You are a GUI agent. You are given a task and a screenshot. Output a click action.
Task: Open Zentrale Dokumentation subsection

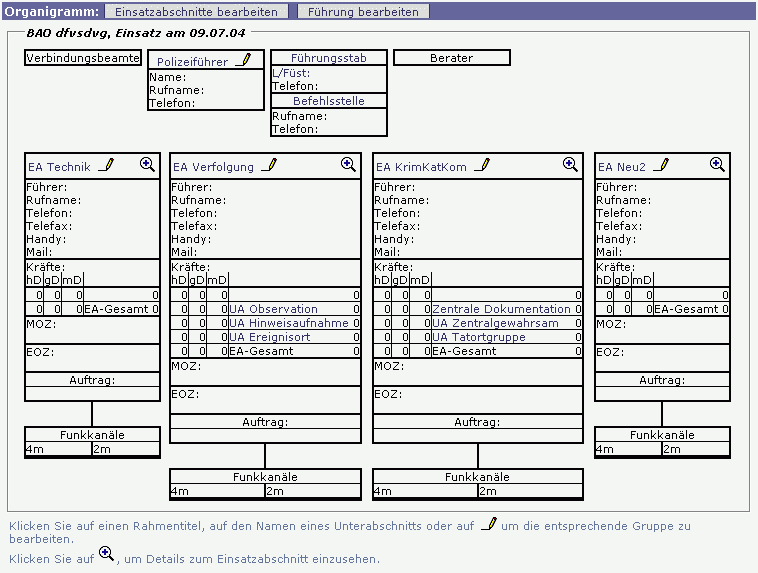pos(501,310)
